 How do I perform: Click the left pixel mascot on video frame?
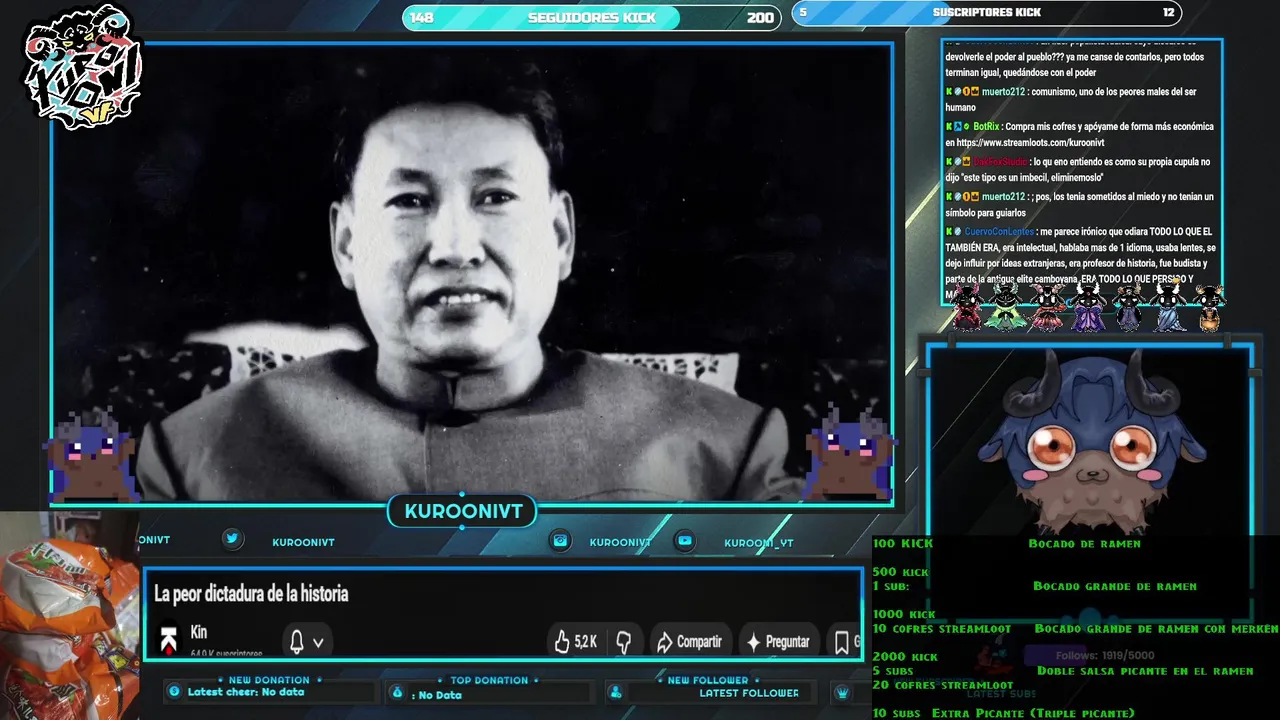92,455
